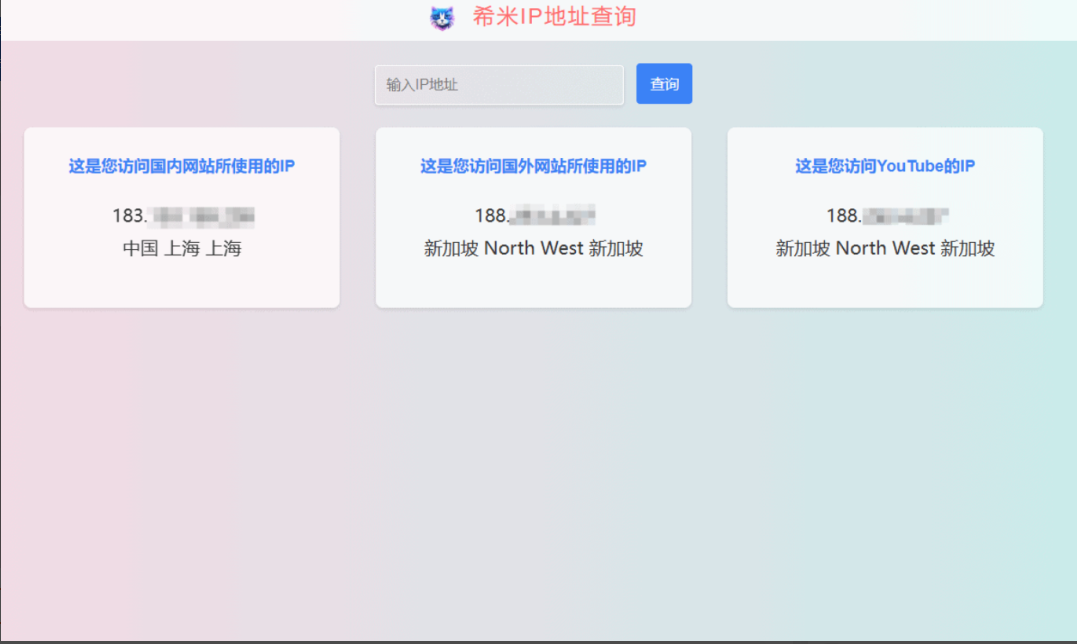This screenshot has width=1077, height=644.
Task: Select the 这是您访问国内网站所使用的IP heading
Action: coord(181,166)
